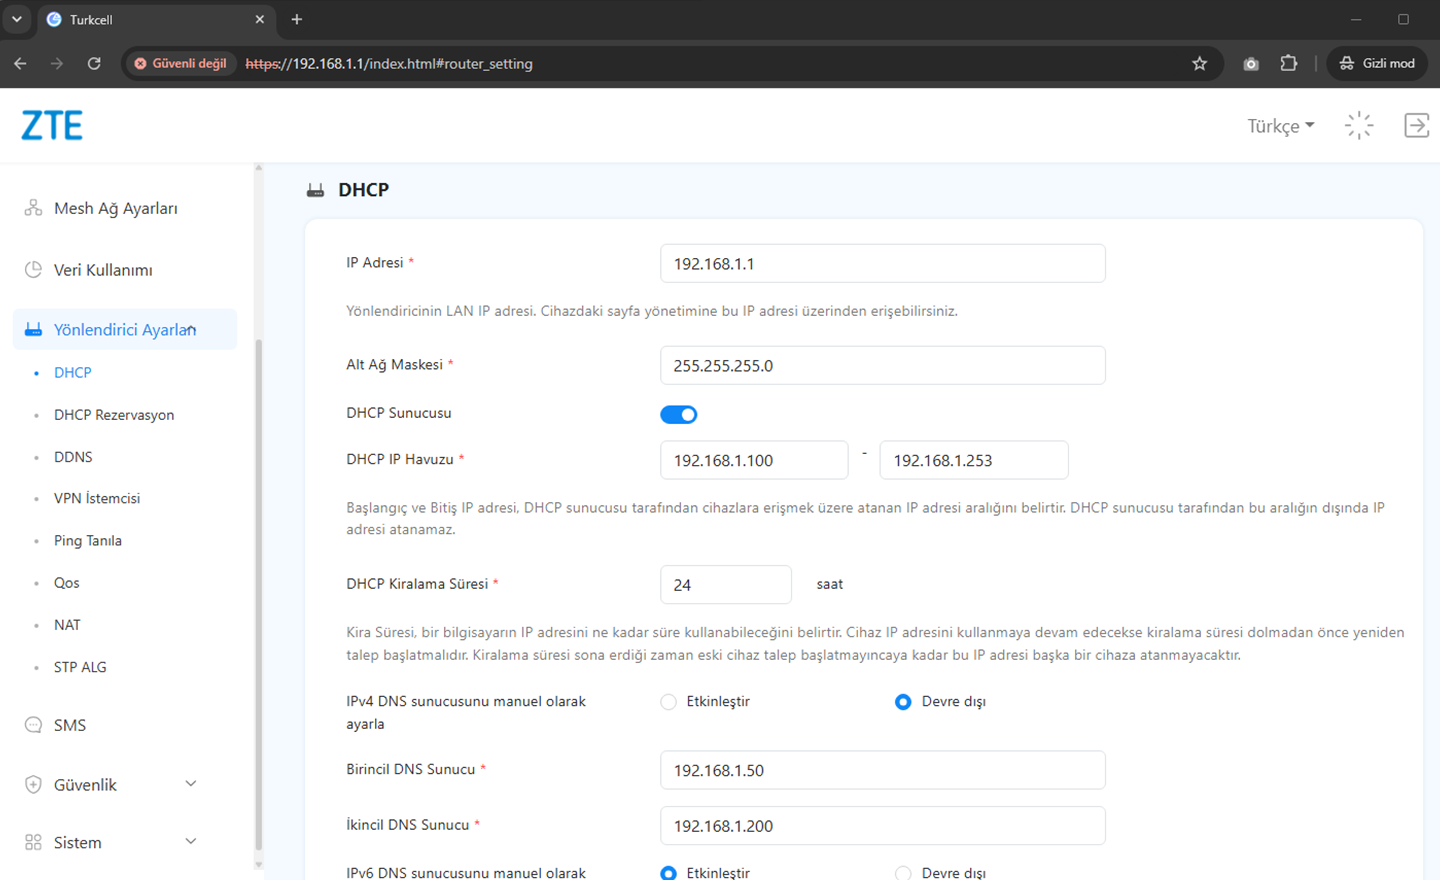Click the browser address bar URL
1440x880 pixels.
[x=389, y=63]
